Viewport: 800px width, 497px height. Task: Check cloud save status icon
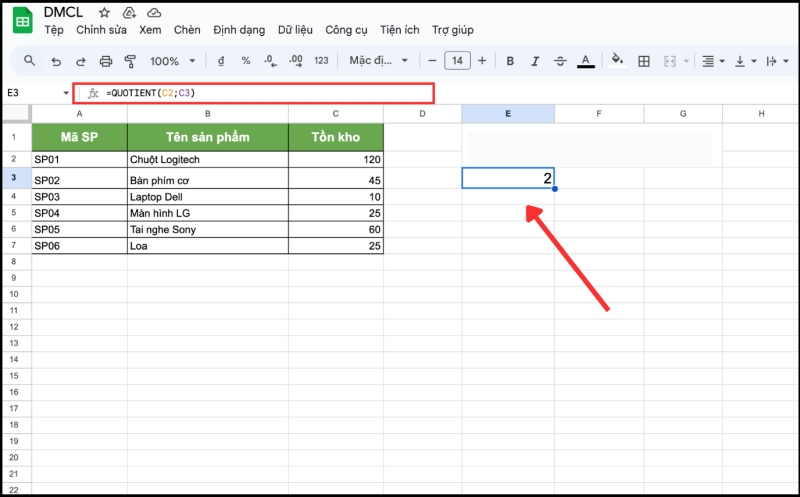pyautogui.click(x=153, y=13)
